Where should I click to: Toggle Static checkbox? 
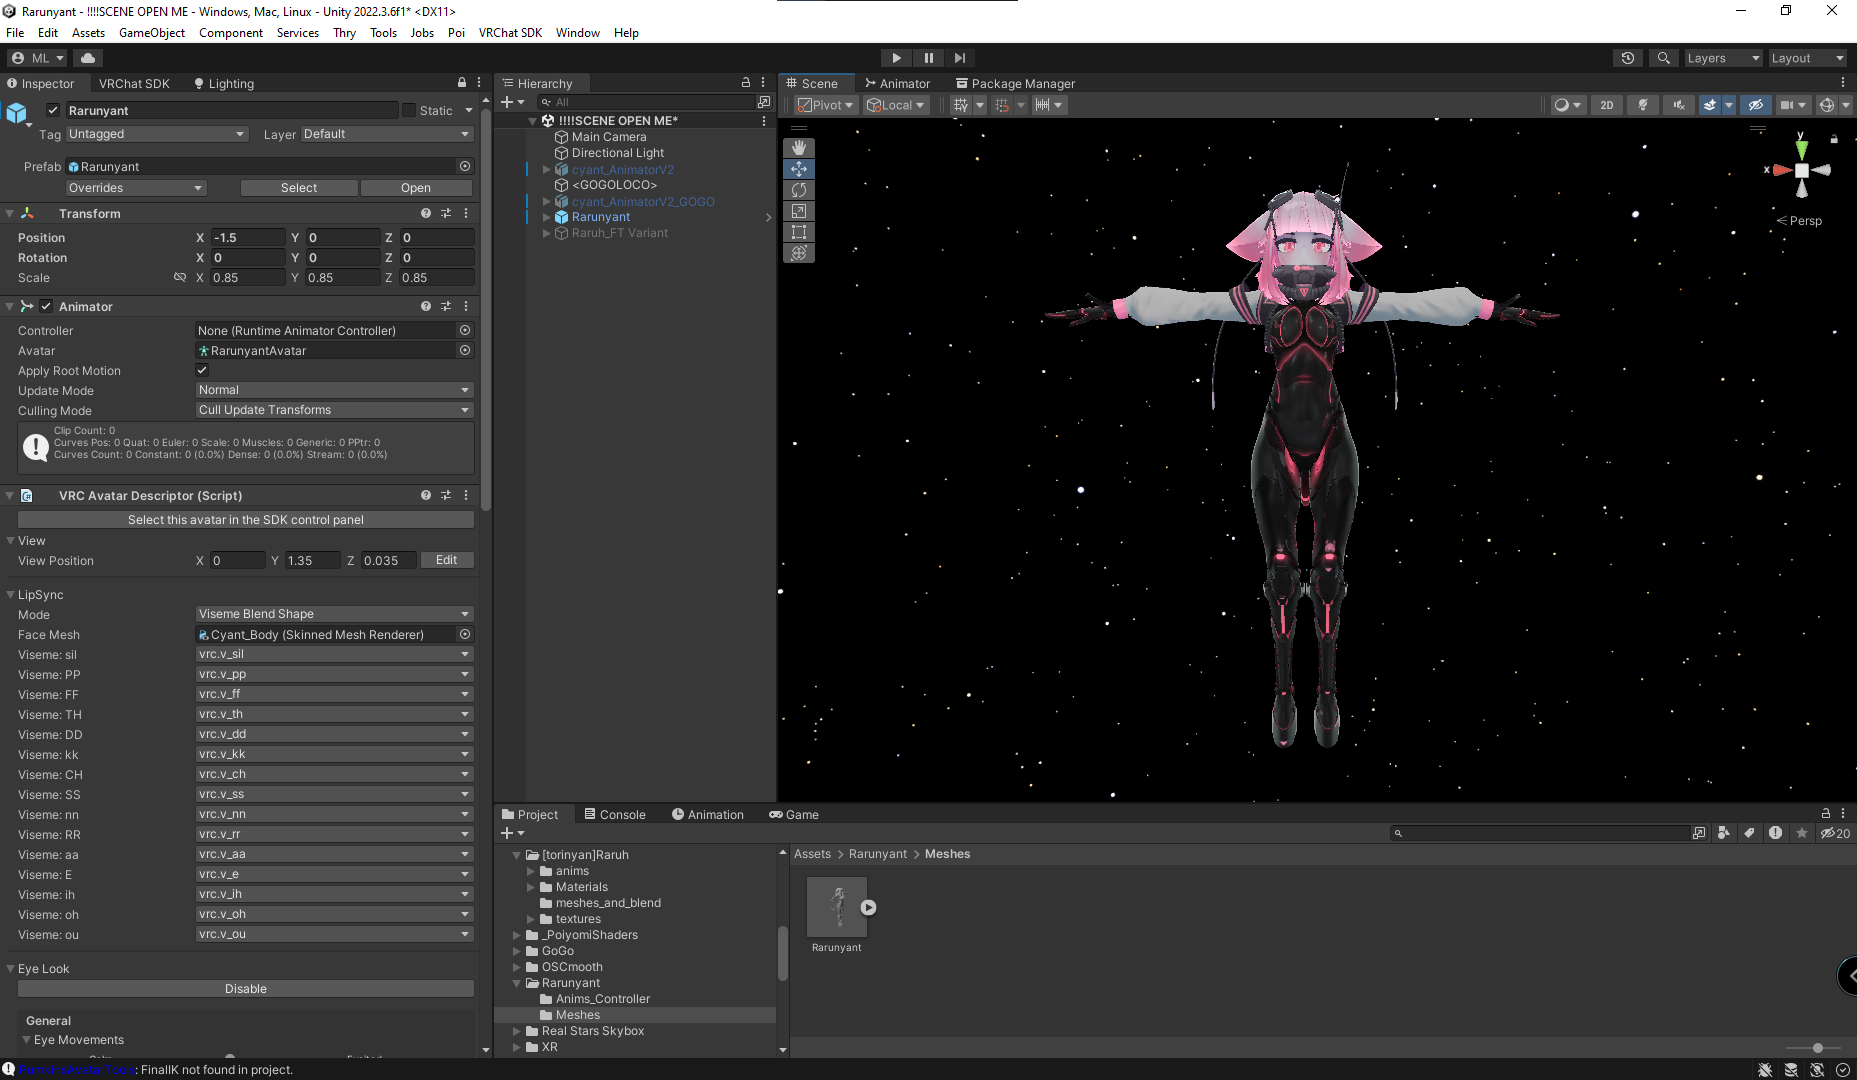coord(409,110)
